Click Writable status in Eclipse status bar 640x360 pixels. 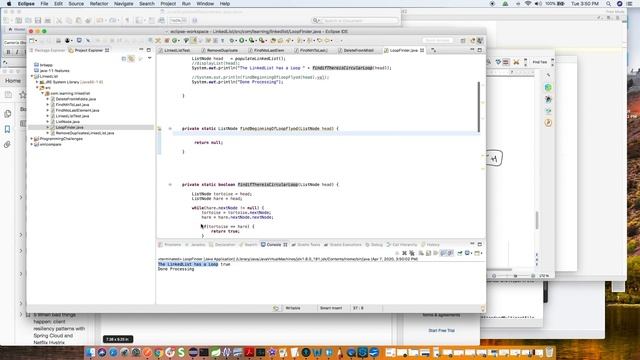[293, 308]
